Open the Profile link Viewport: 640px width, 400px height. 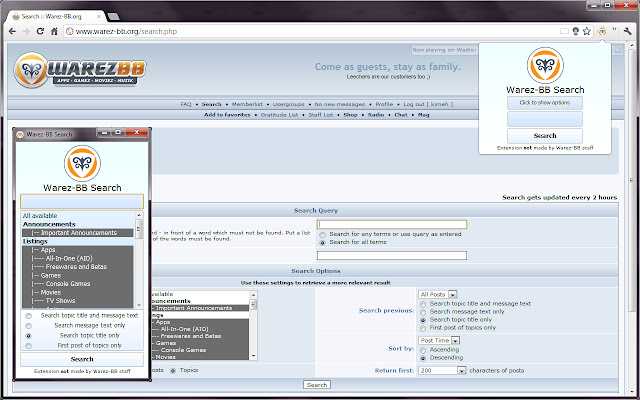[x=384, y=104]
